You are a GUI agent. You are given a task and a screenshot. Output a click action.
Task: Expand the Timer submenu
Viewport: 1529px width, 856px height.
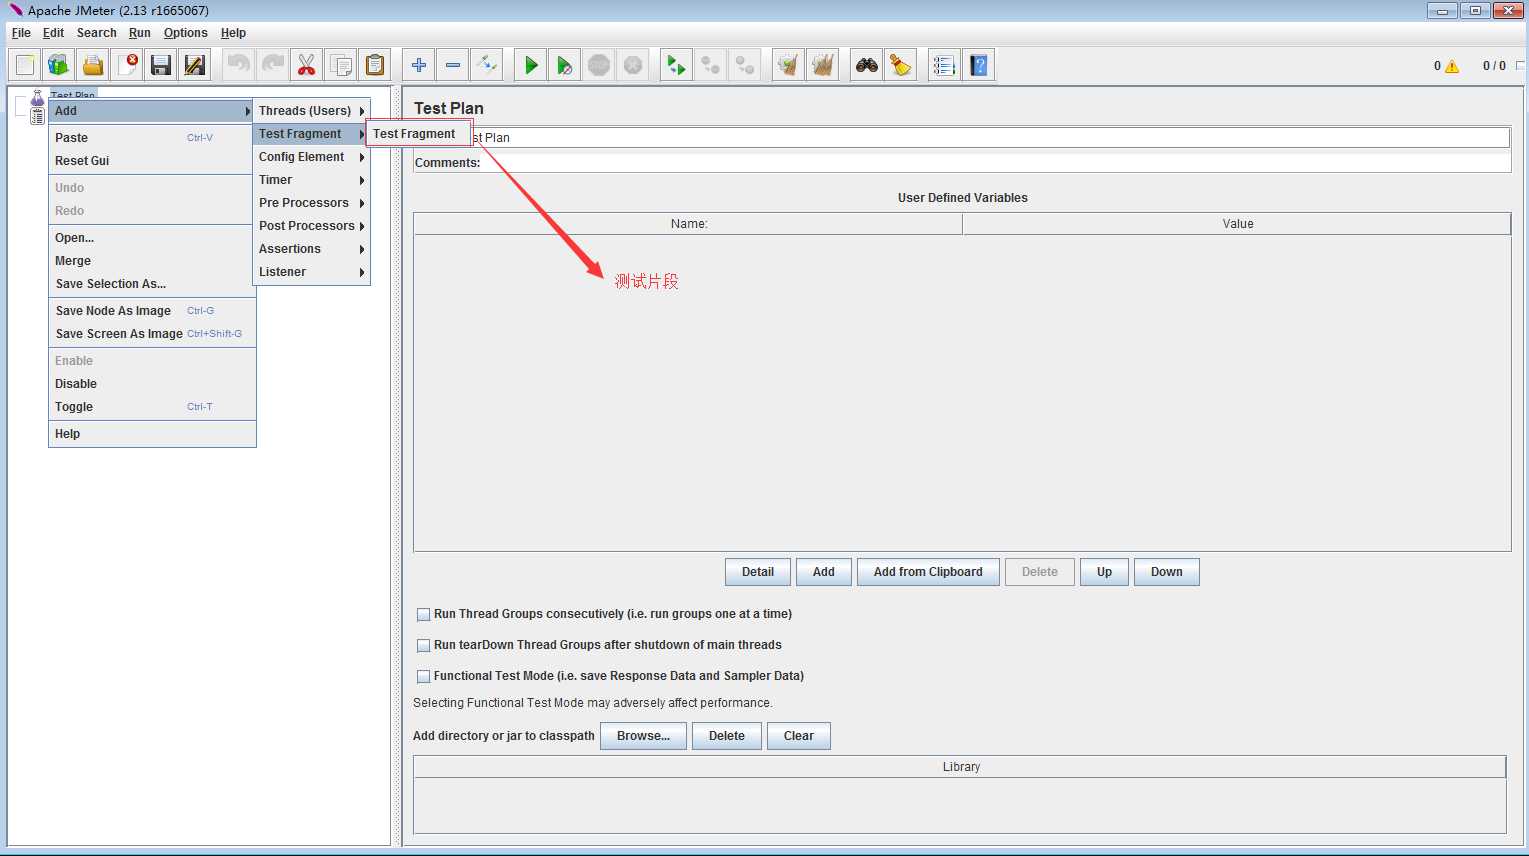pos(311,180)
